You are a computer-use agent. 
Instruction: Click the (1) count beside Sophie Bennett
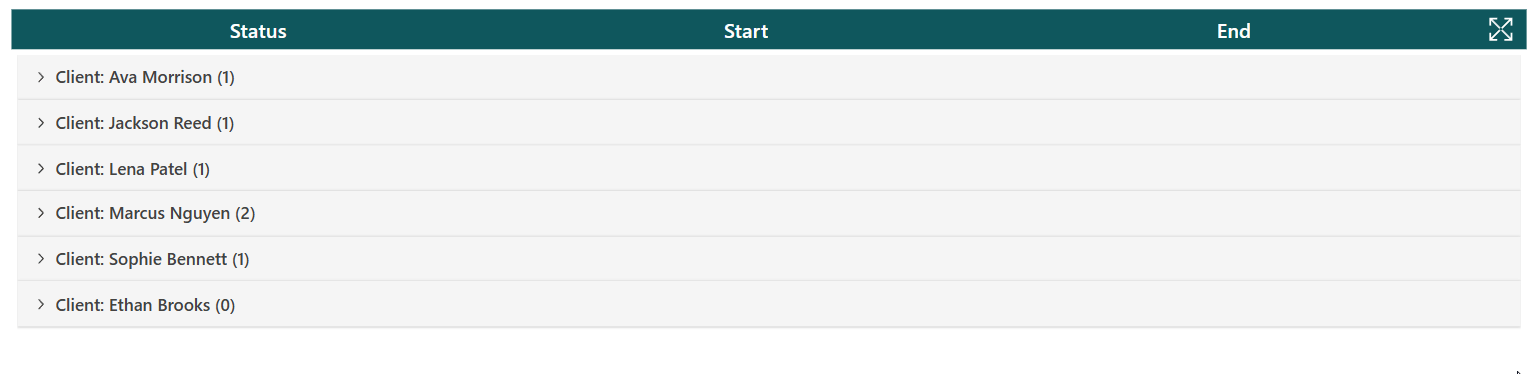tap(241, 259)
